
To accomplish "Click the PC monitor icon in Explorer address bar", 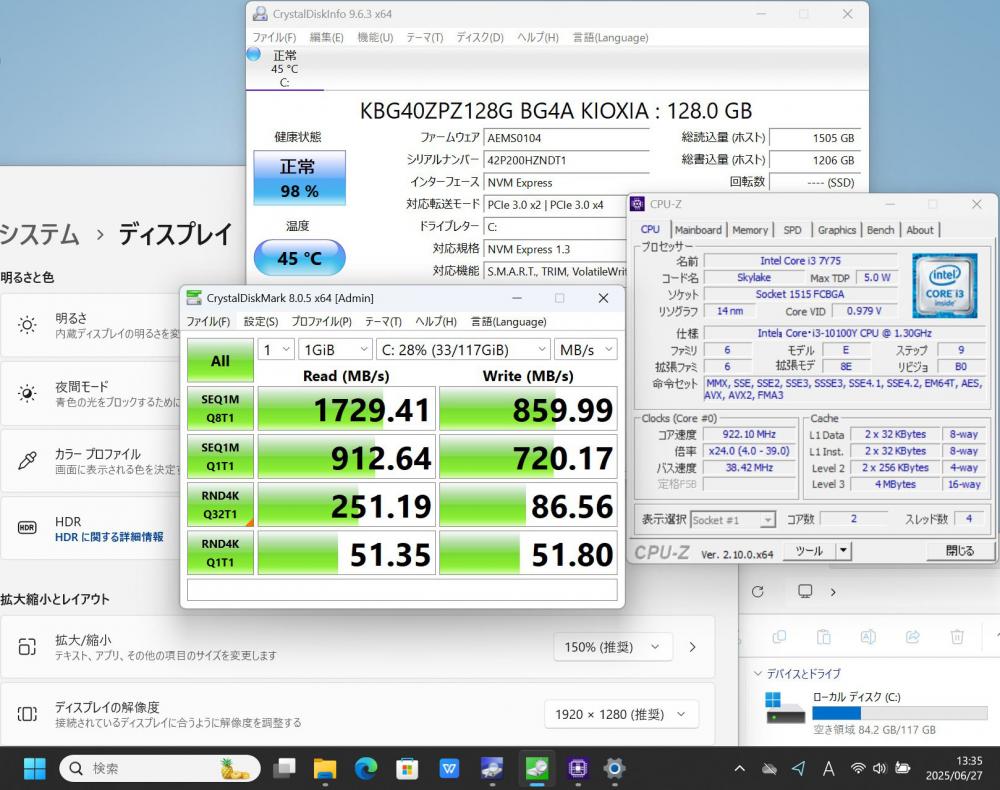I will [x=805, y=591].
